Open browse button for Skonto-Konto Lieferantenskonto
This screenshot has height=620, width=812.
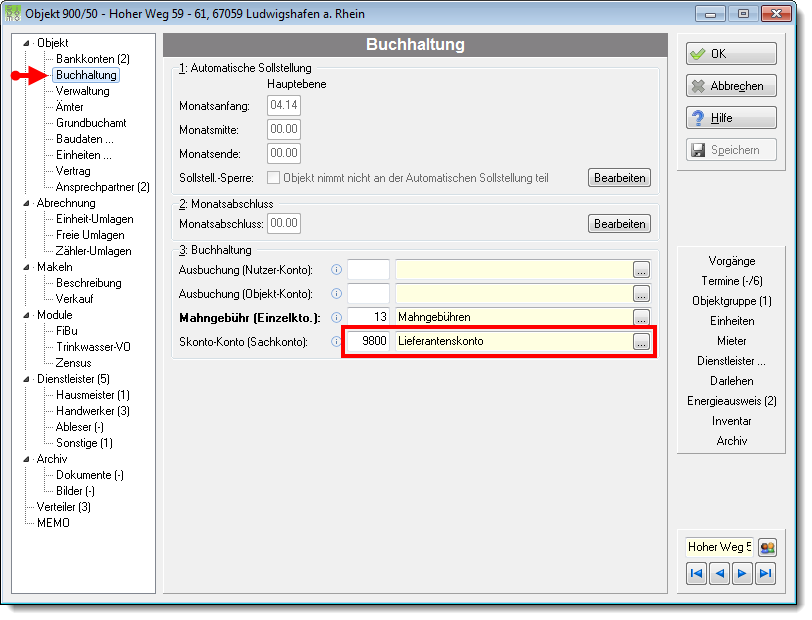click(x=641, y=342)
